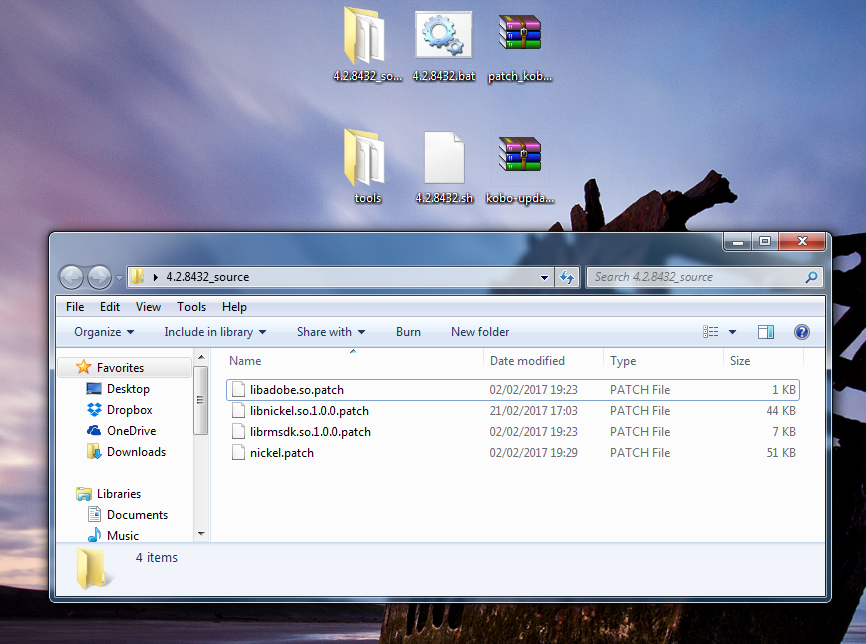
Task: Select the tools folder on desktop
Action: [x=367, y=167]
